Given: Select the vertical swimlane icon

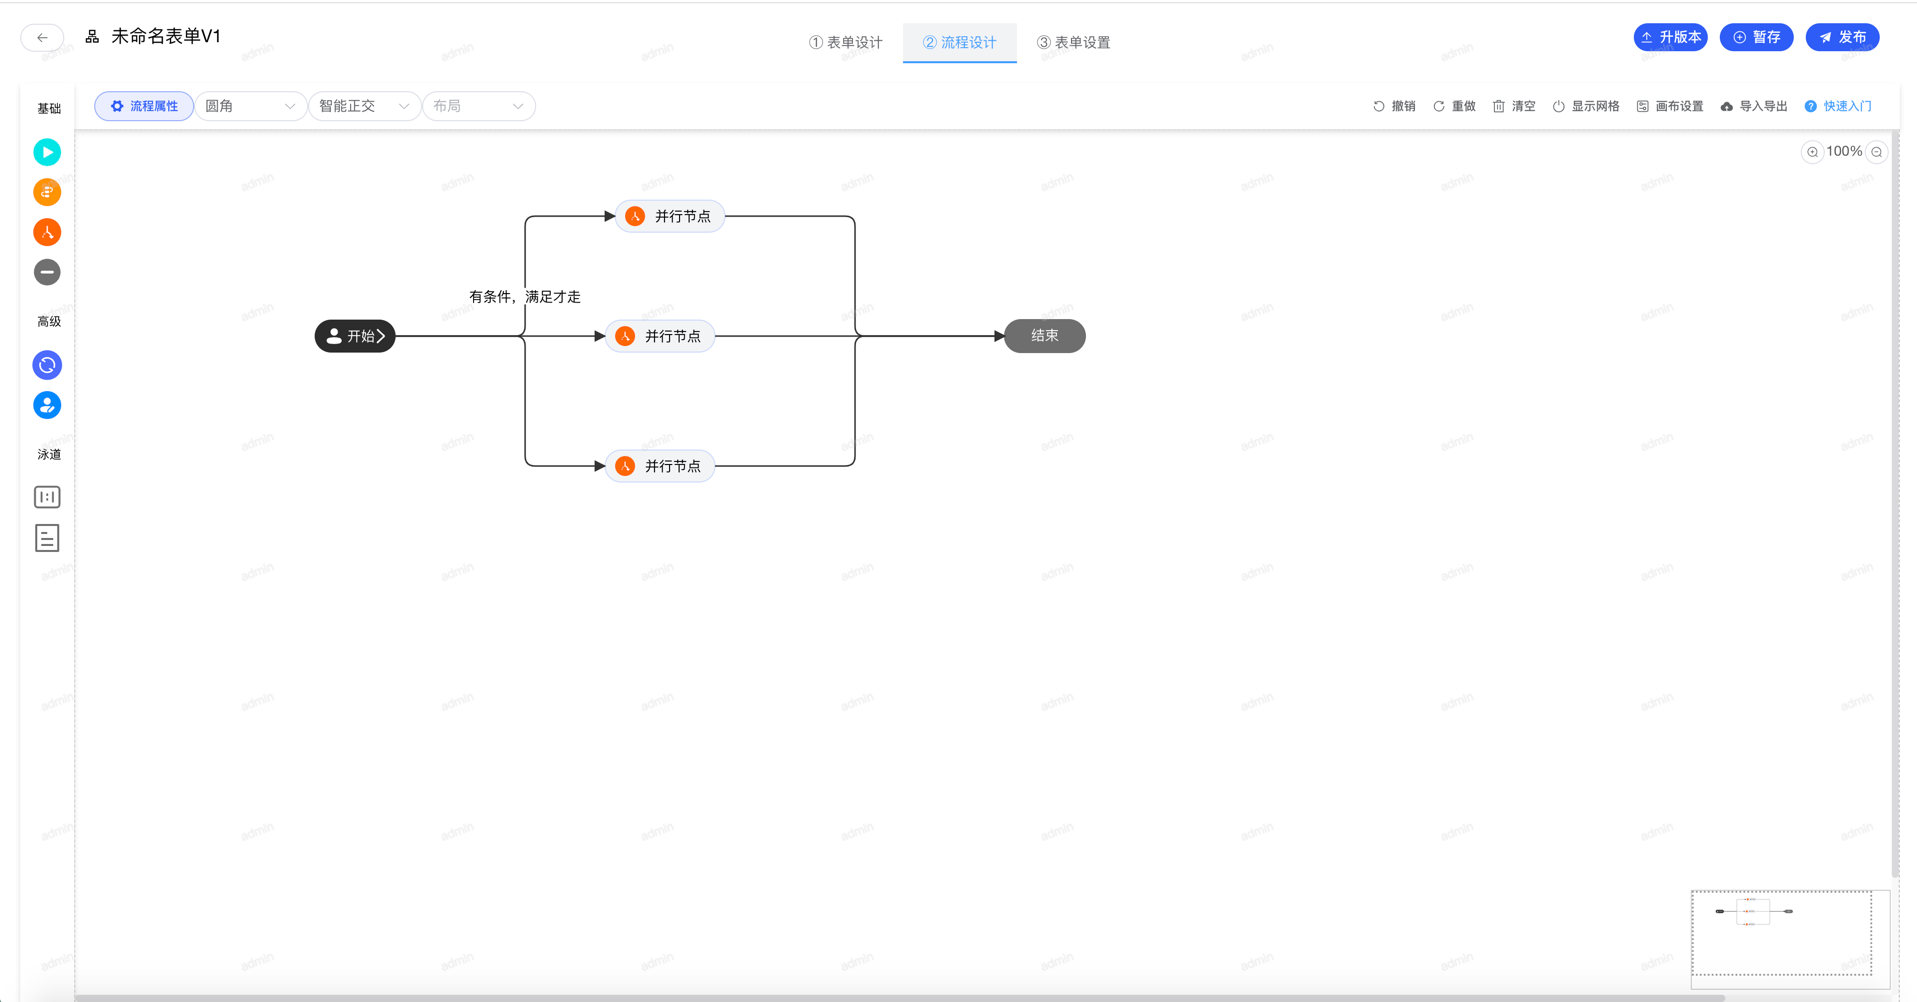Looking at the screenshot, I should click(47, 497).
